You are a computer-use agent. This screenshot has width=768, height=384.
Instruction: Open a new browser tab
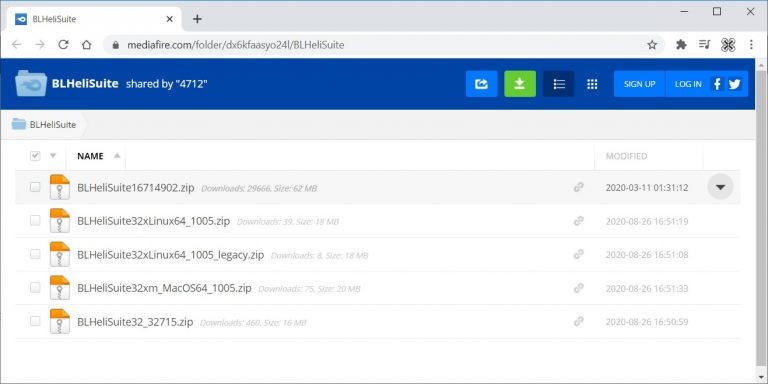[197, 19]
